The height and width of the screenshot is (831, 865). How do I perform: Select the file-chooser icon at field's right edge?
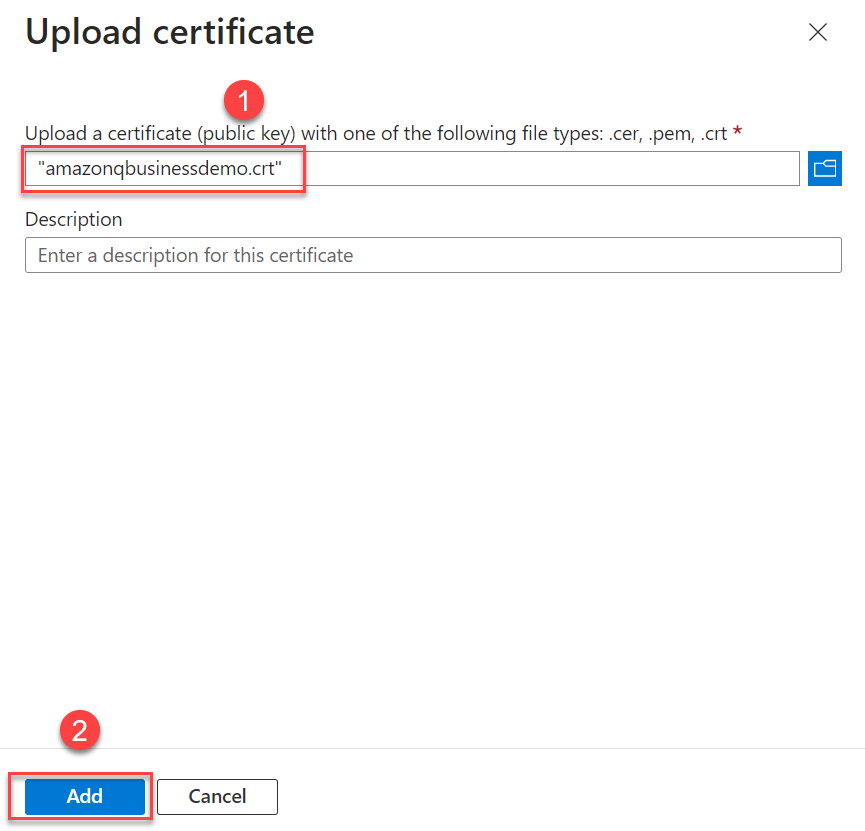tap(824, 168)
